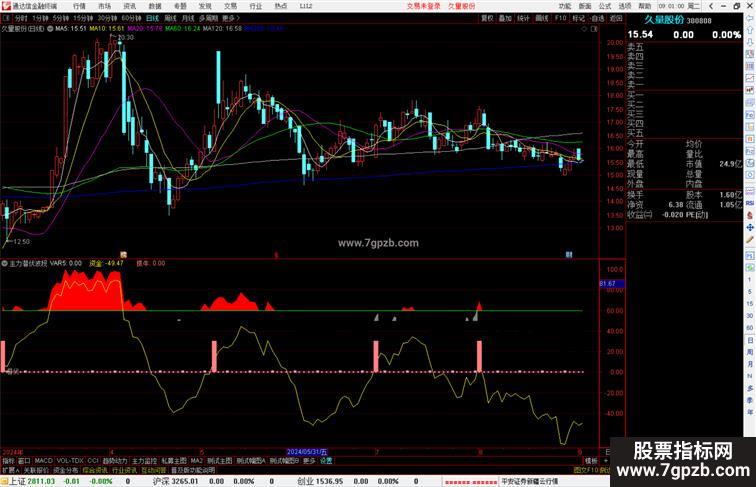Select the 周线 weekly period
The height and width of the screenshot is (487, 756).
click(x=170, y=18)
